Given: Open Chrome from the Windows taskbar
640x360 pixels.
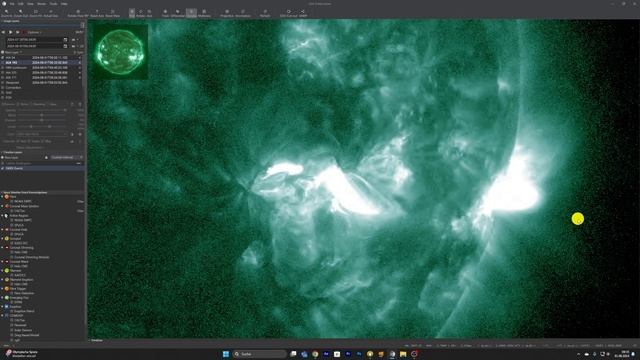Looking at the screenshot, I should click(315, 354).
